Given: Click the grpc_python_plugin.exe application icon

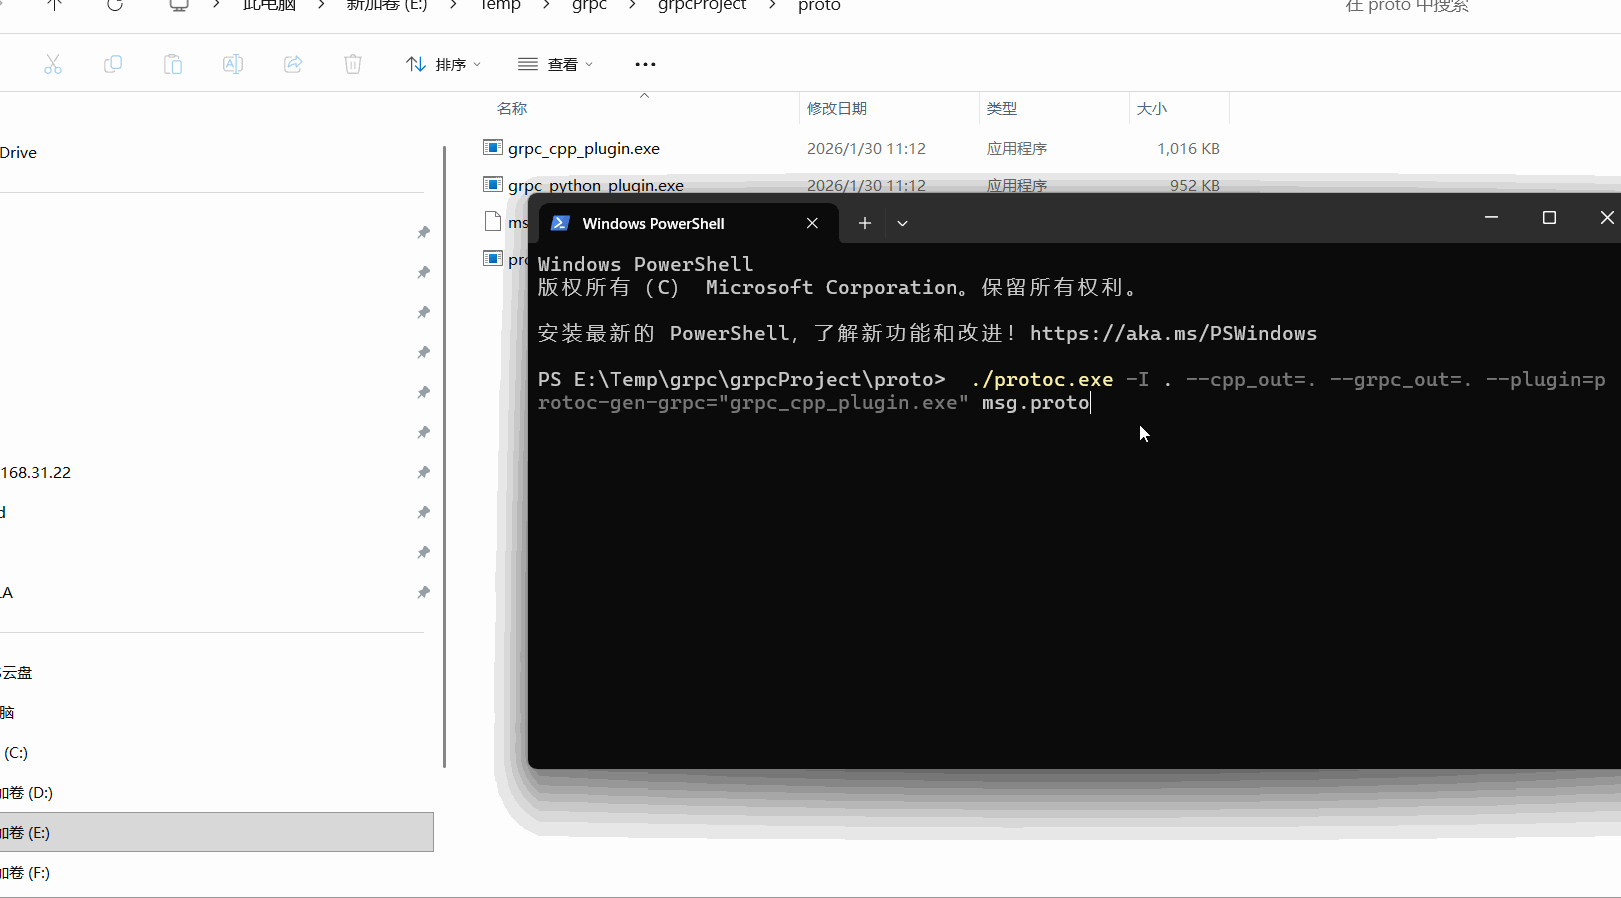Looking at the screenshot, I should (492, 185).
